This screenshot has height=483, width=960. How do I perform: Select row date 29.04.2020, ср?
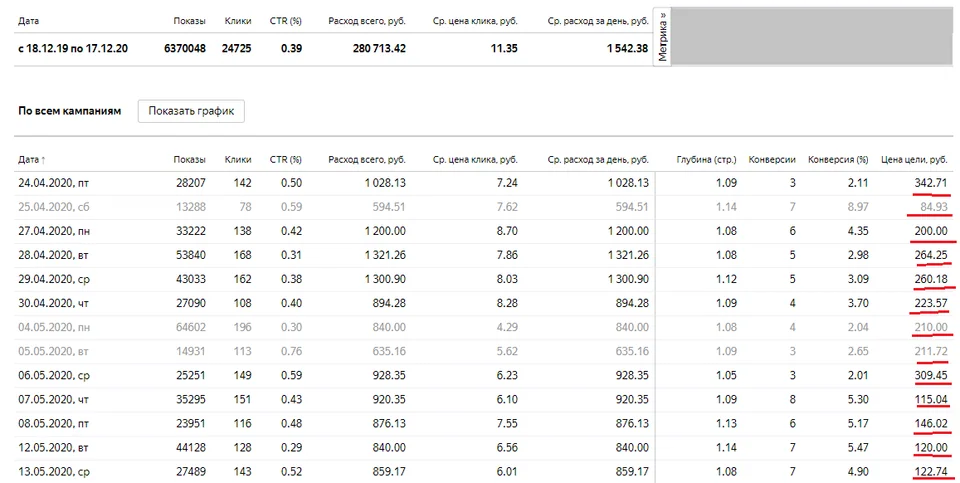pyautogui.click(x=53, y=279)
